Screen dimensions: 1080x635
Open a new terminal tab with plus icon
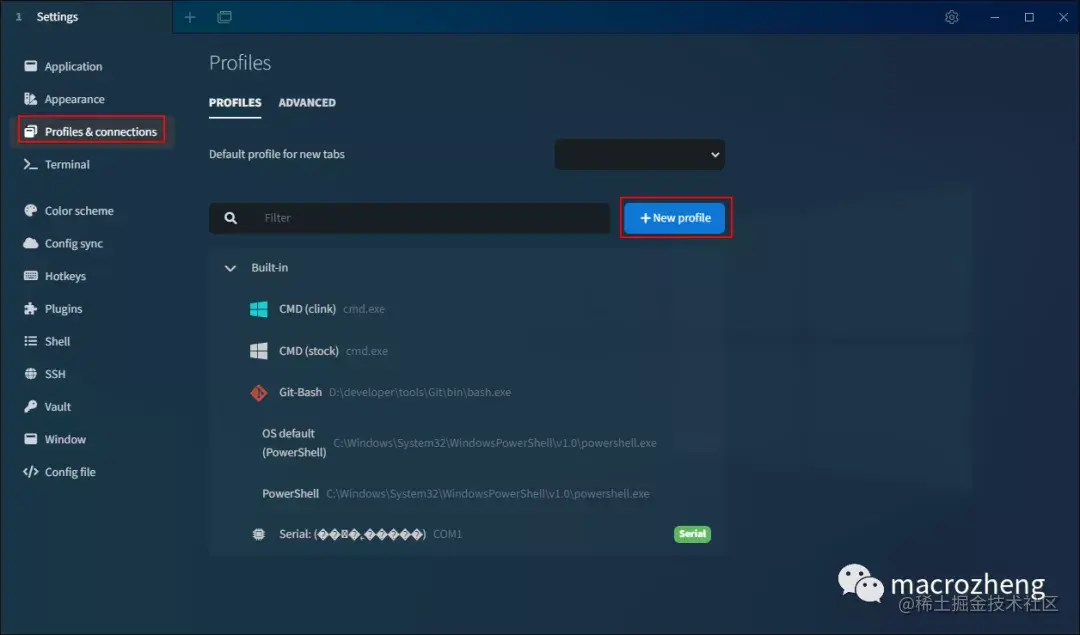click(190, 17)
